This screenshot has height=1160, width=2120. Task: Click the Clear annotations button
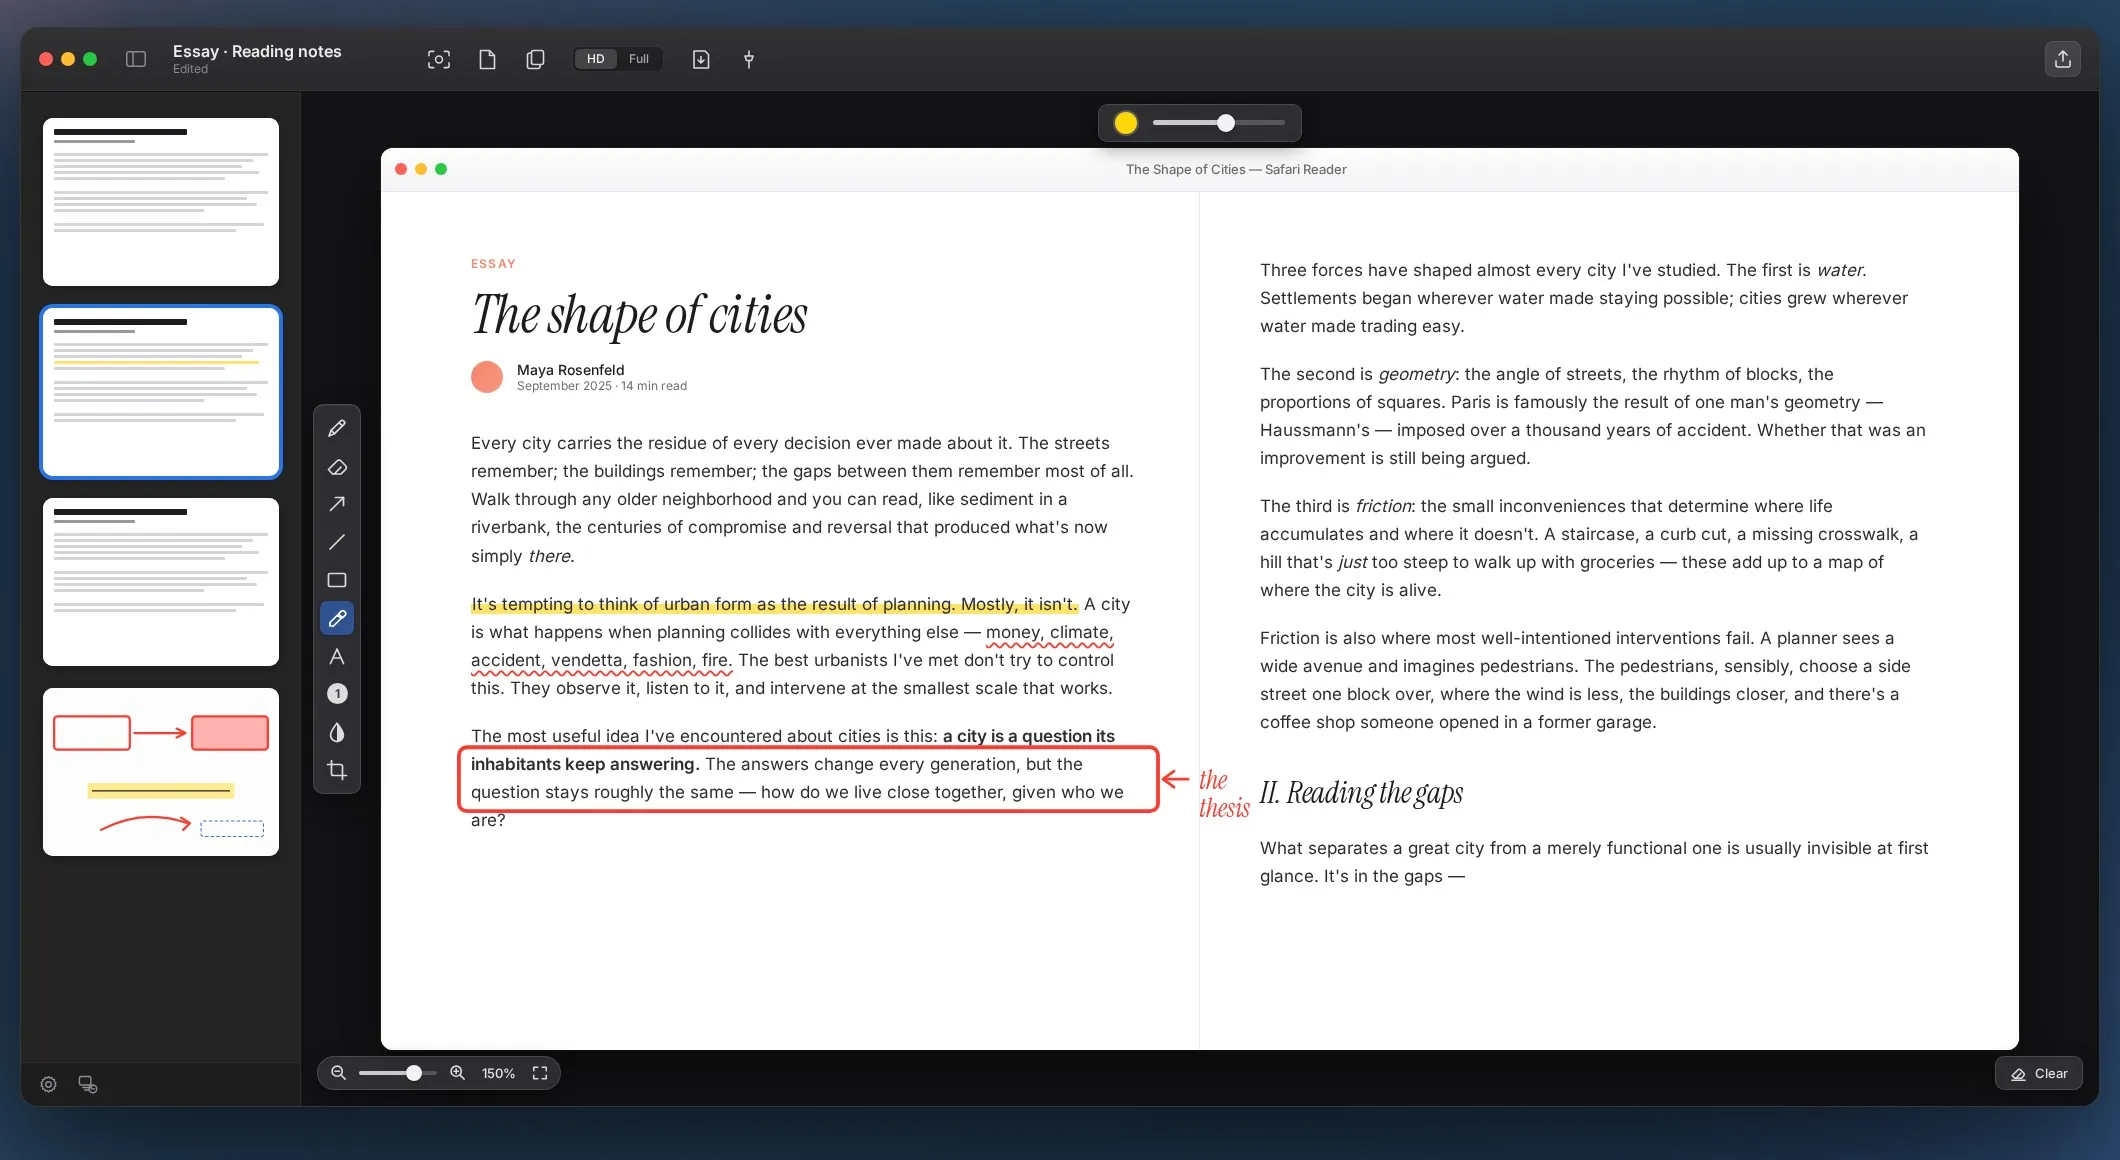click(x=2039, y=1073)
